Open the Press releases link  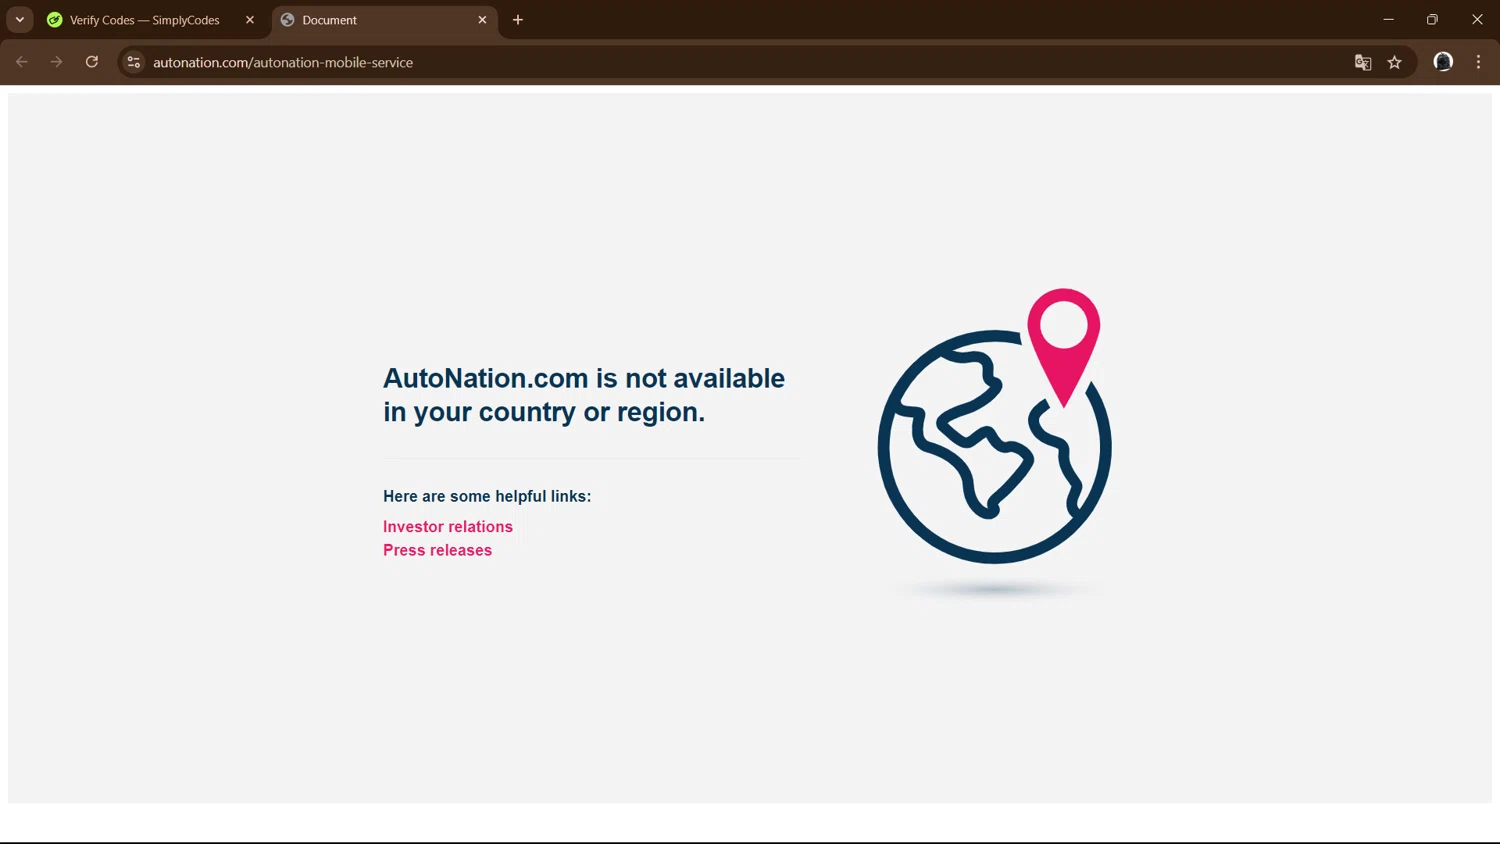tap(437, 550)
